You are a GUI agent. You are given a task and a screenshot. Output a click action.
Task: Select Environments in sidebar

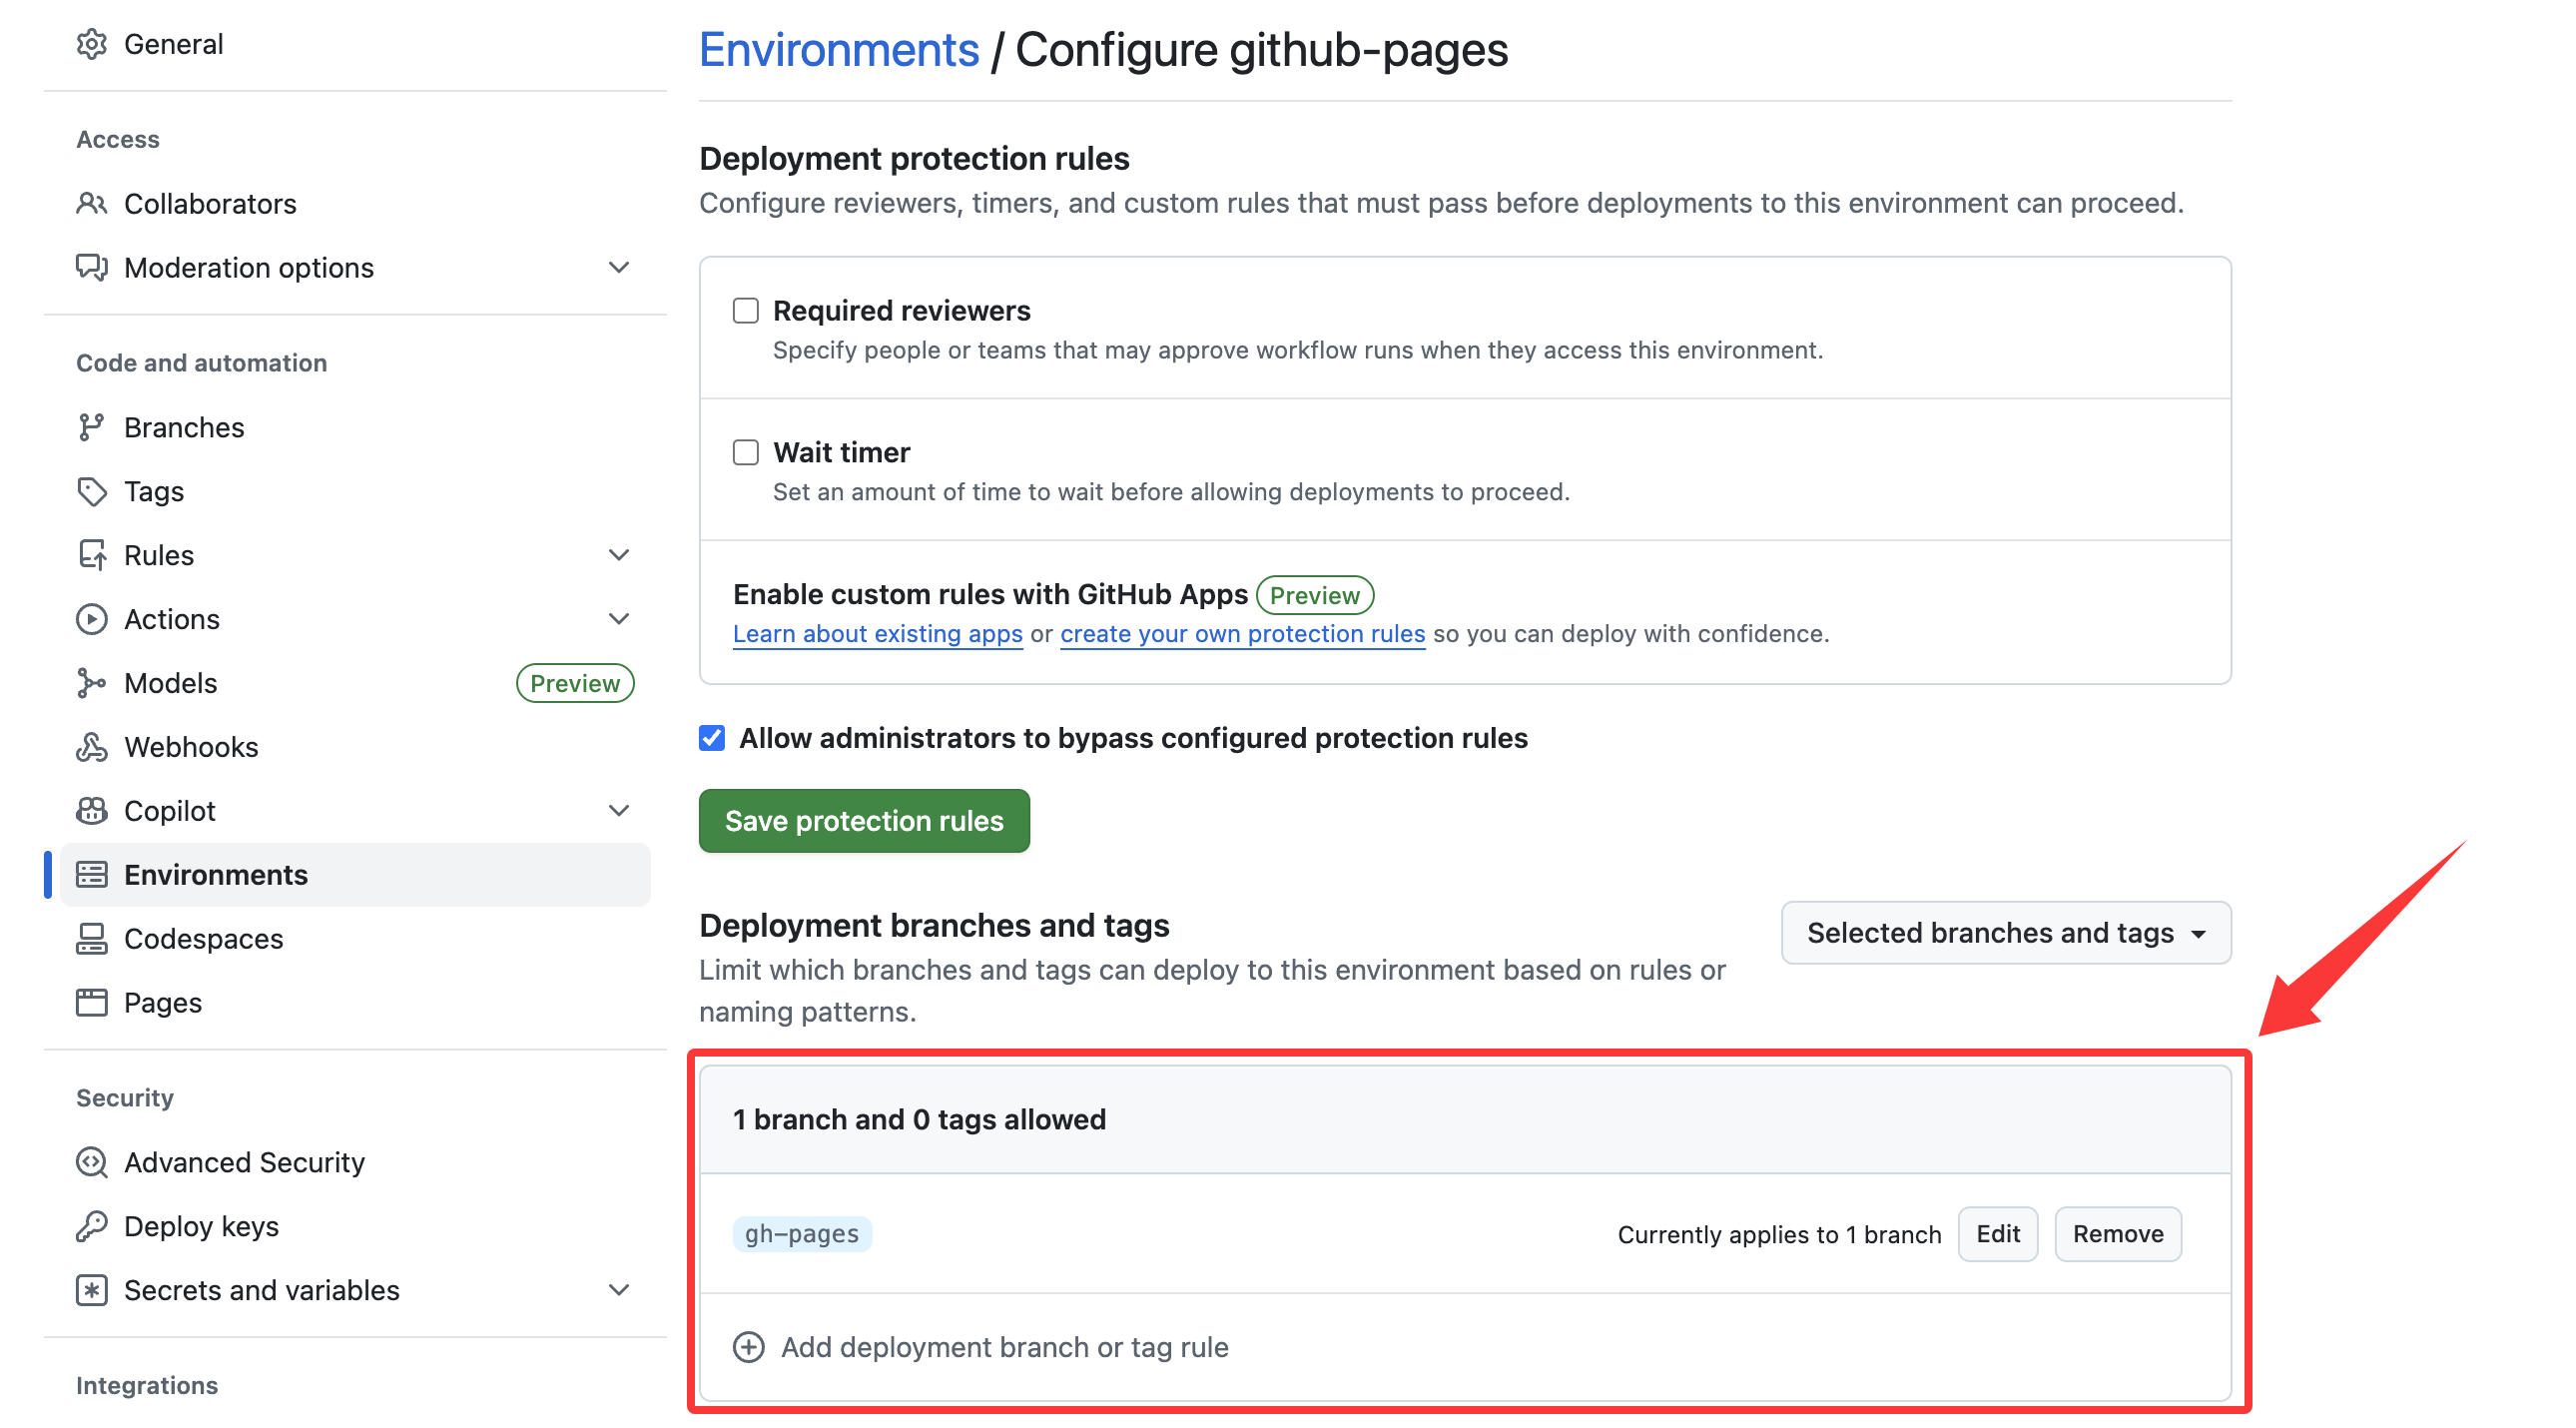(x=354, y=876)
